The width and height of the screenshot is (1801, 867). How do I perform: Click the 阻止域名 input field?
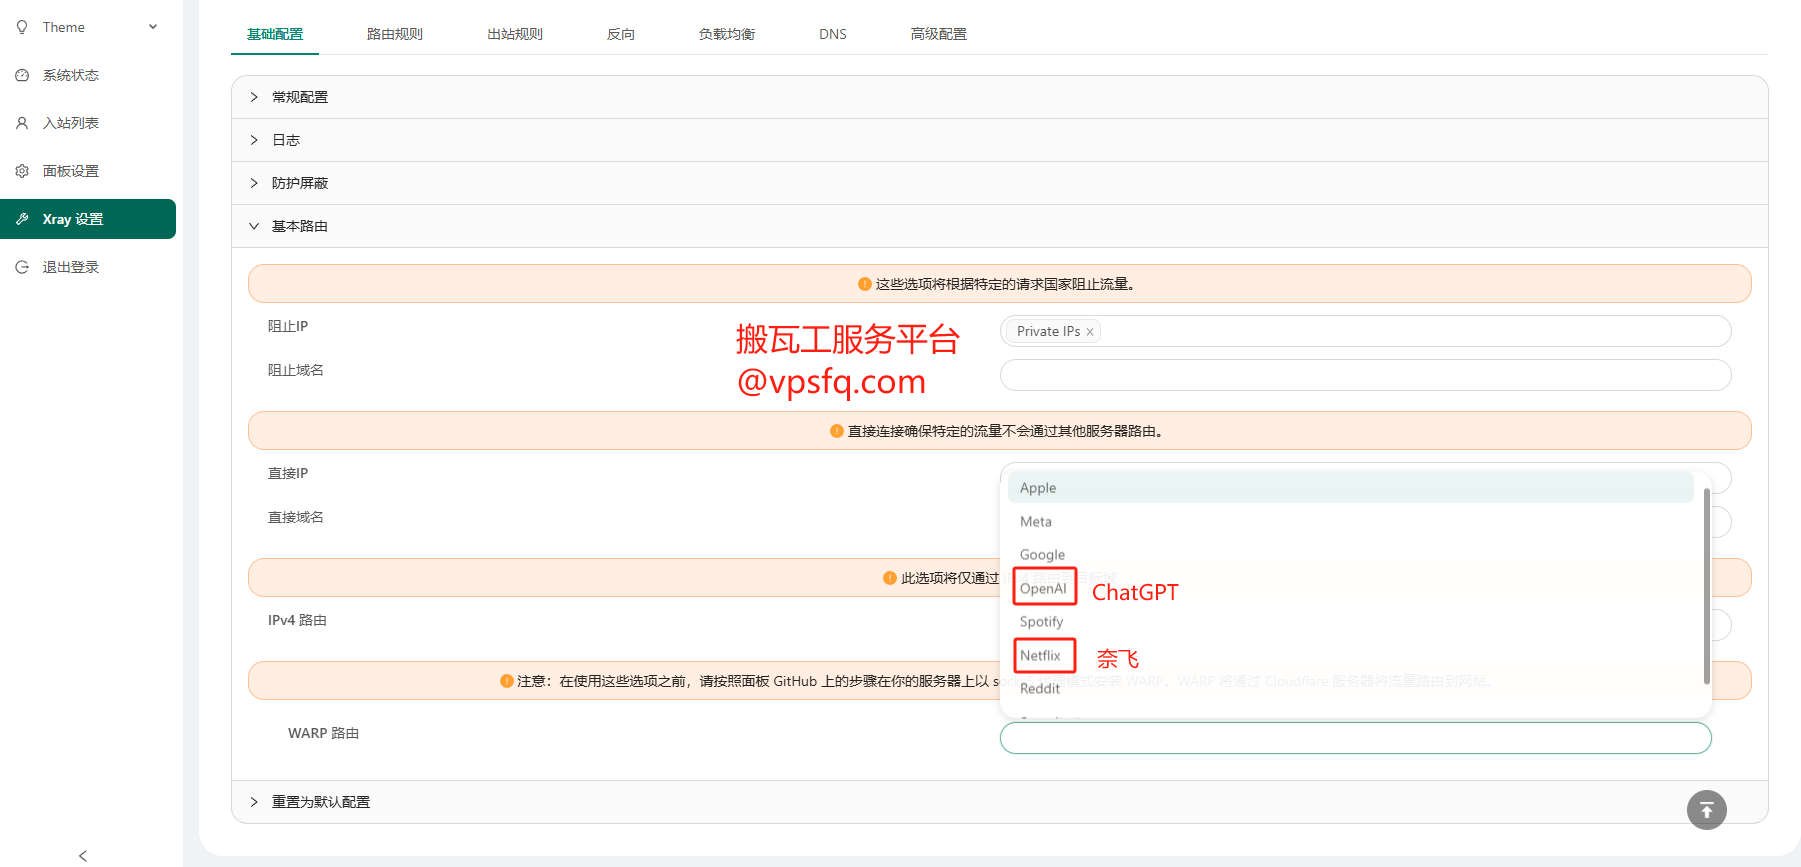coord(1365,375)
